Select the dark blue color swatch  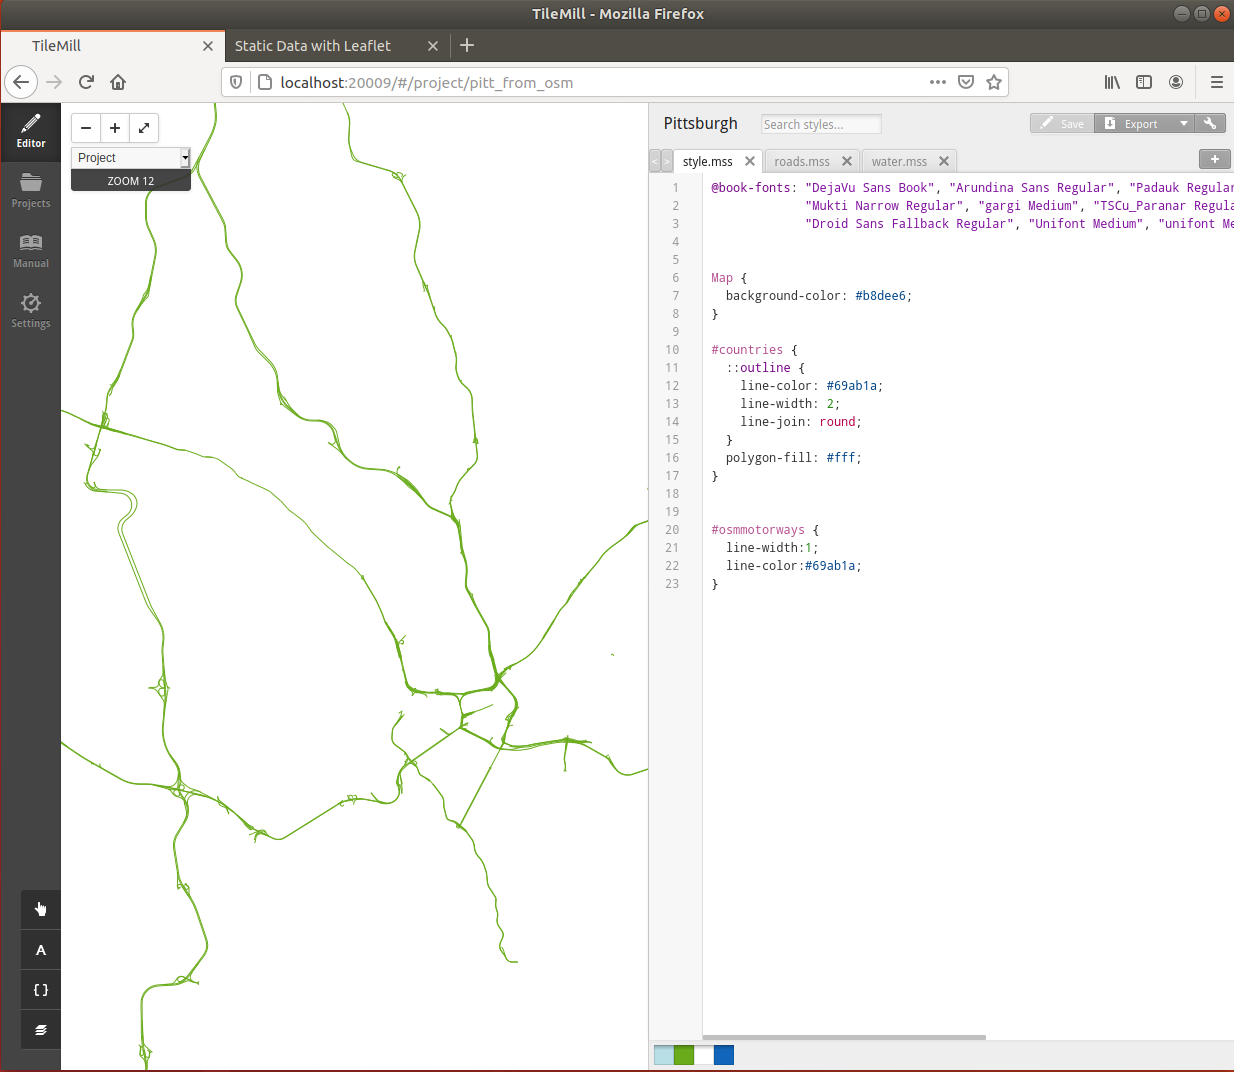[724, 1055]
